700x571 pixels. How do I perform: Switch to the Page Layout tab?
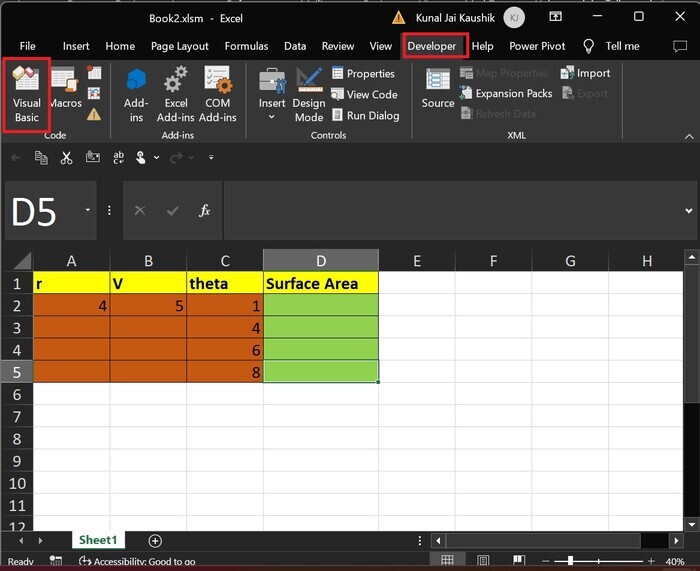tap(180, 46)
